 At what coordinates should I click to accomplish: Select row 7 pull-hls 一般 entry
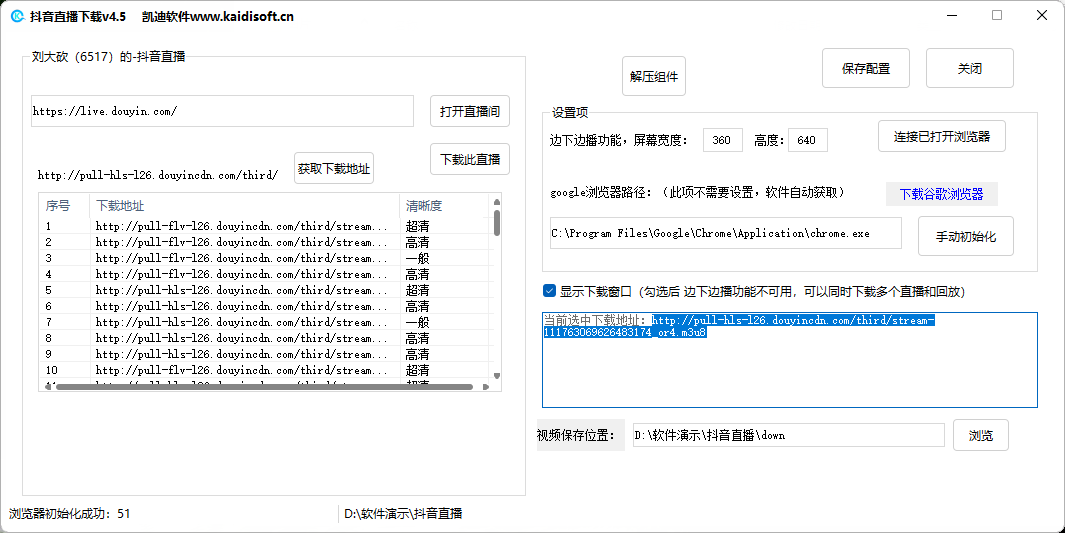(x=264, y=322)
